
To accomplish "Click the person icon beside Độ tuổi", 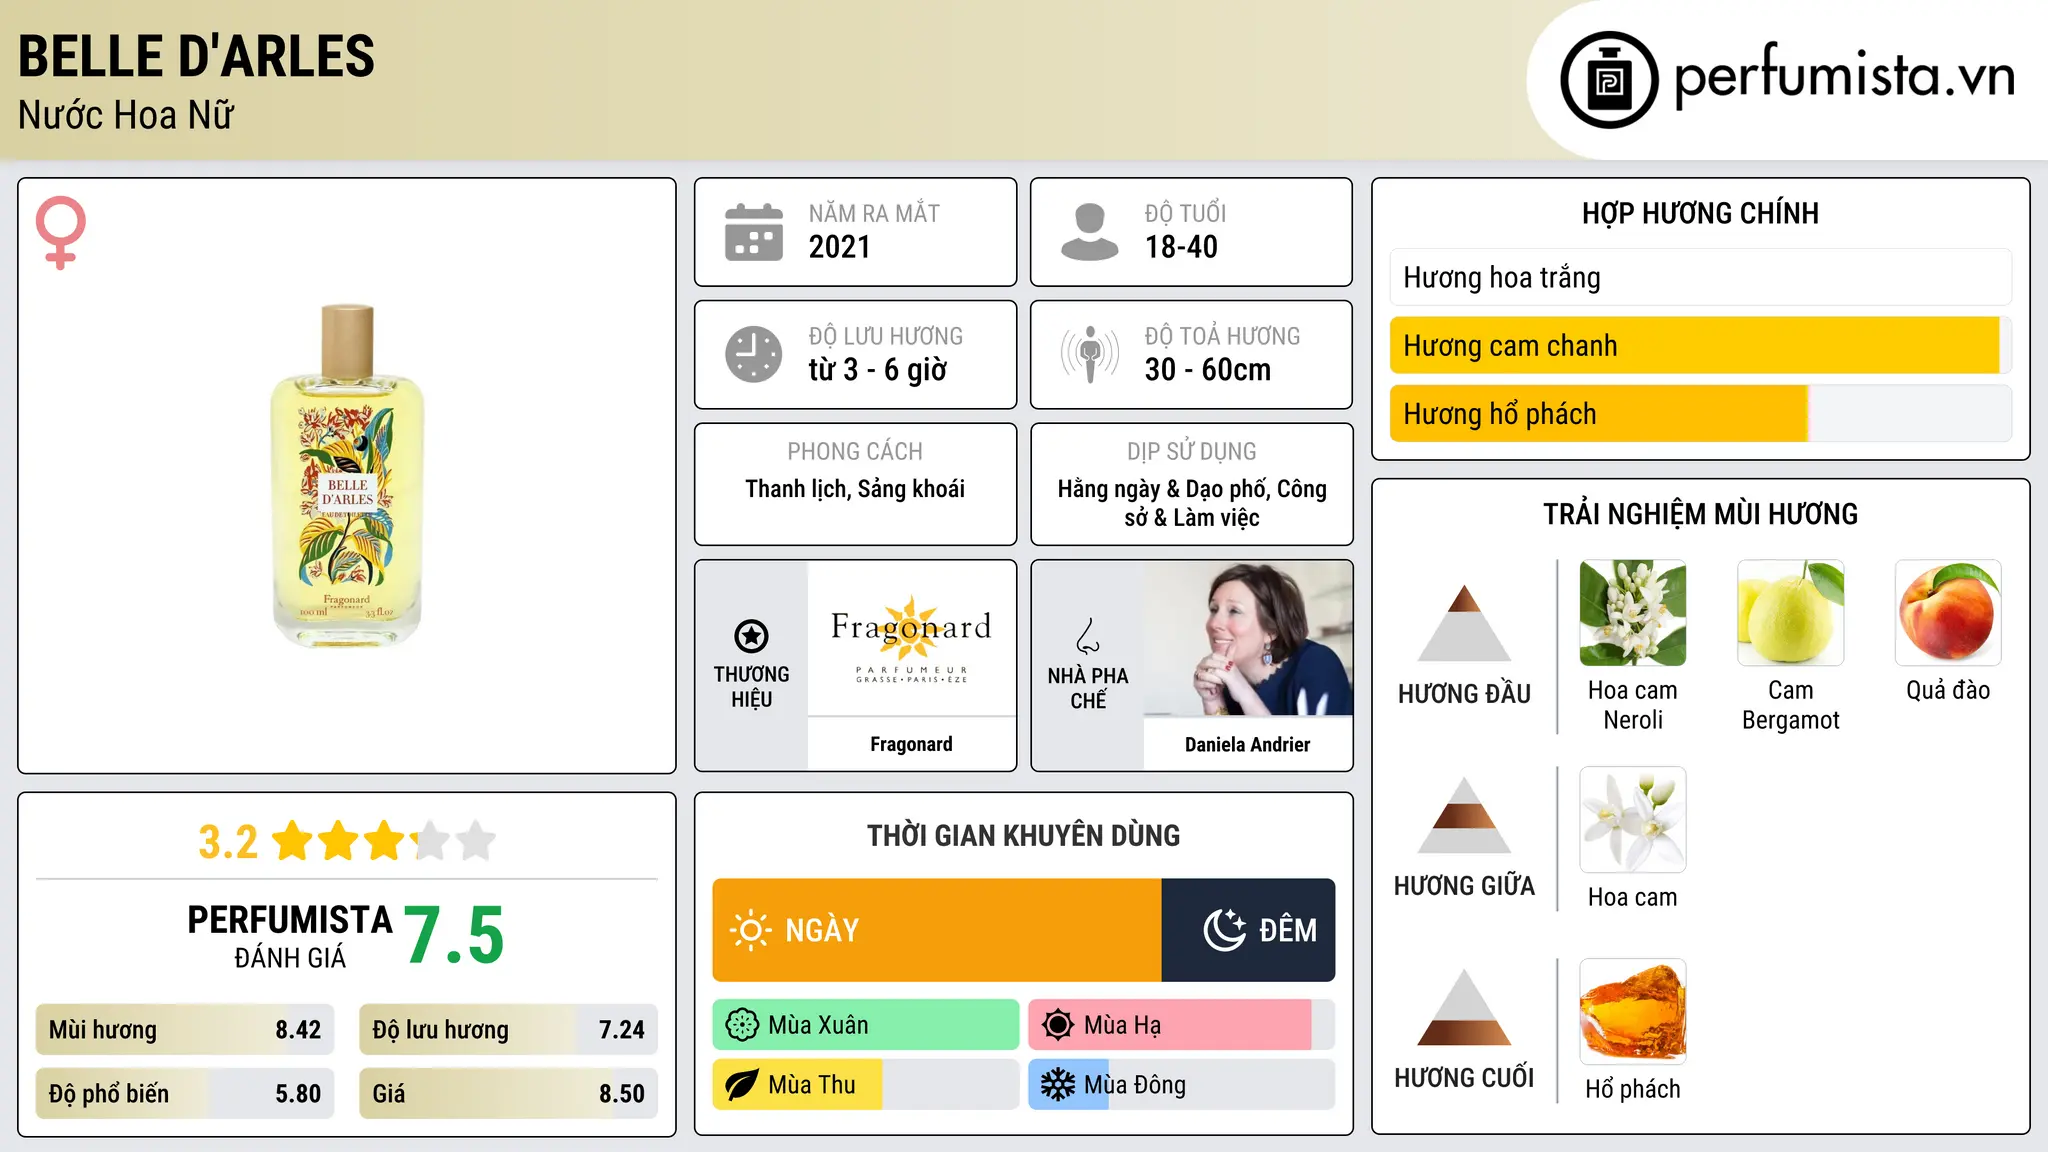I will click(x=1090, y=232).
